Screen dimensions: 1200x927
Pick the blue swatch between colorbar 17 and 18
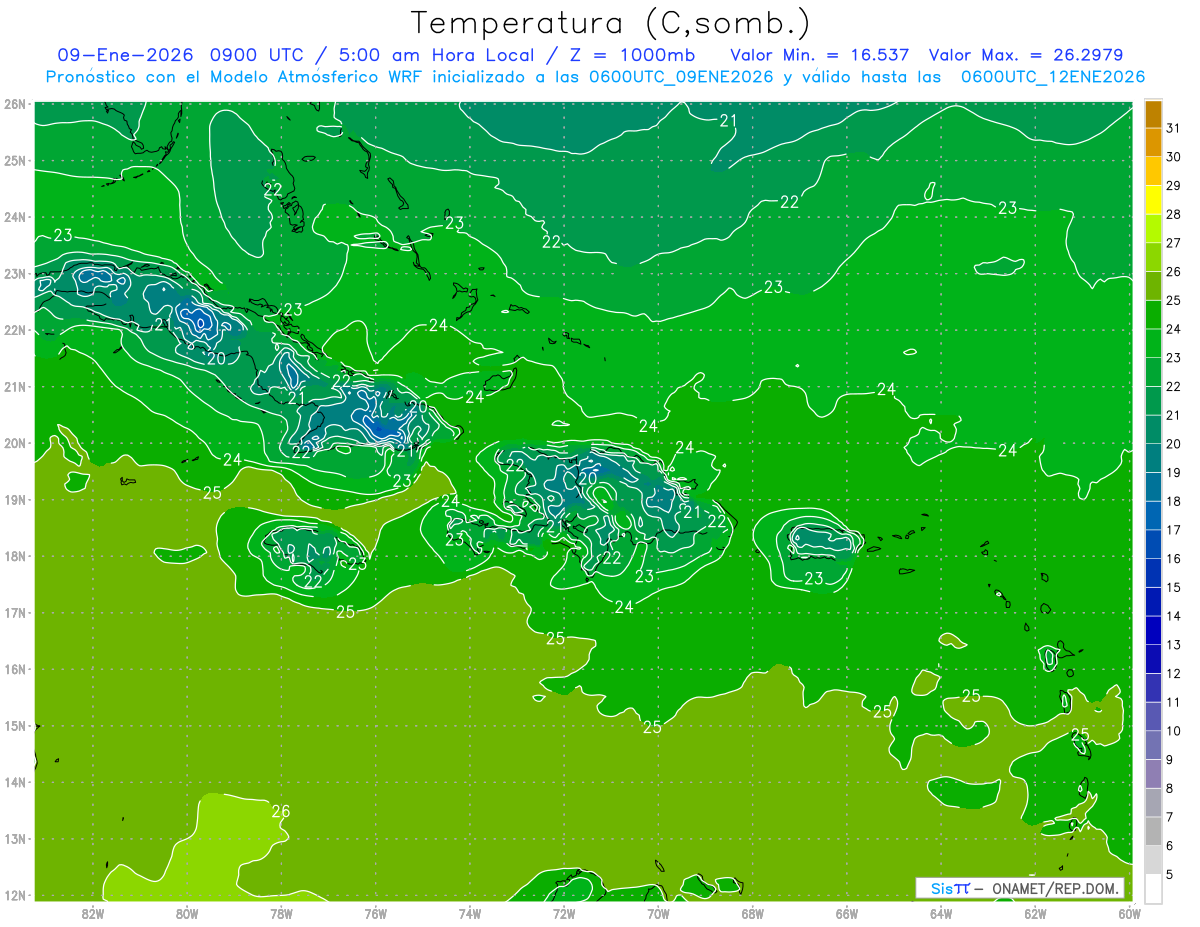pos(1153,516)
